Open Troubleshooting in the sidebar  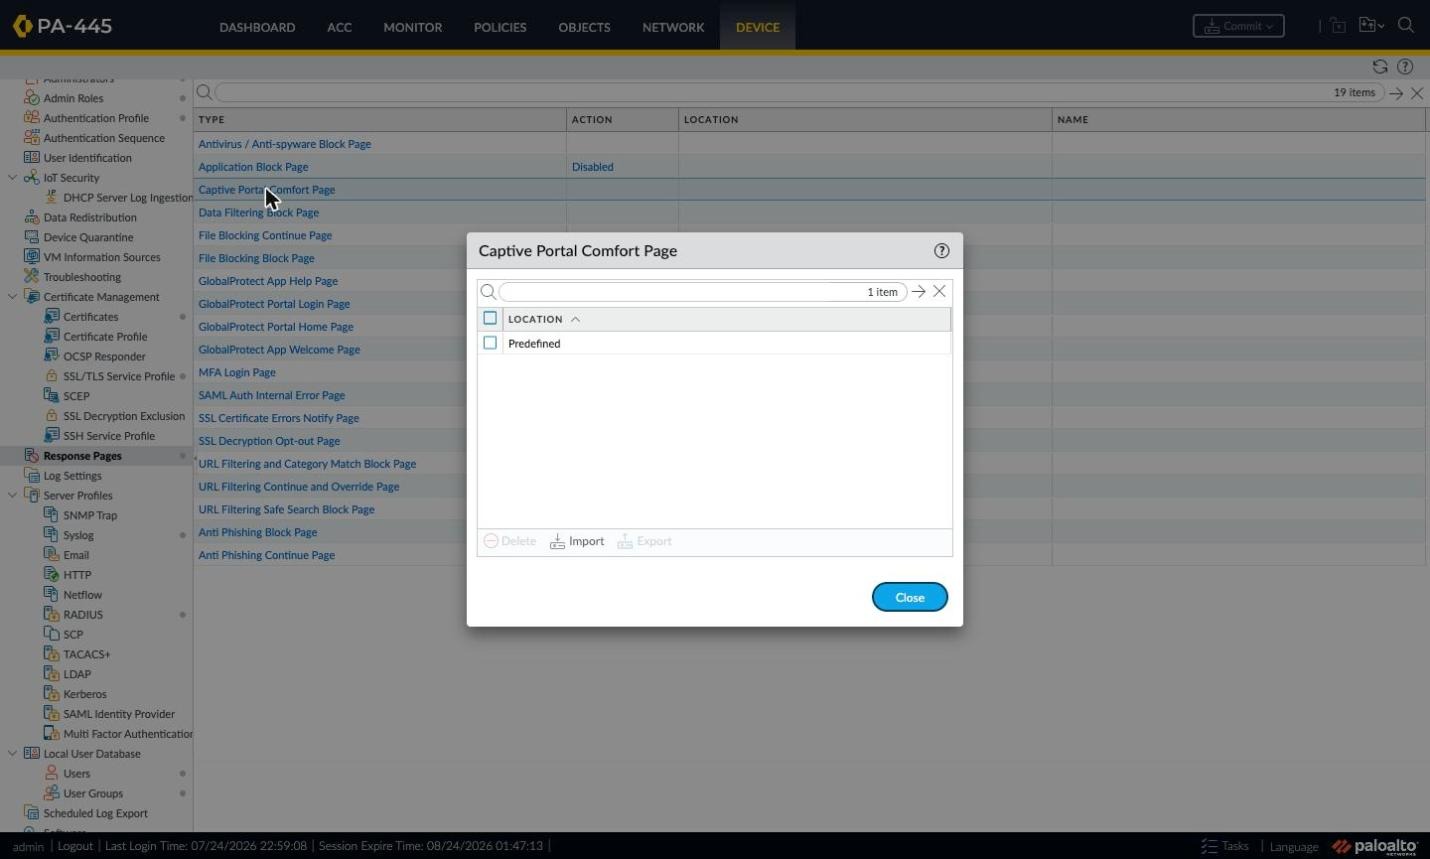[x=82, y=277]
